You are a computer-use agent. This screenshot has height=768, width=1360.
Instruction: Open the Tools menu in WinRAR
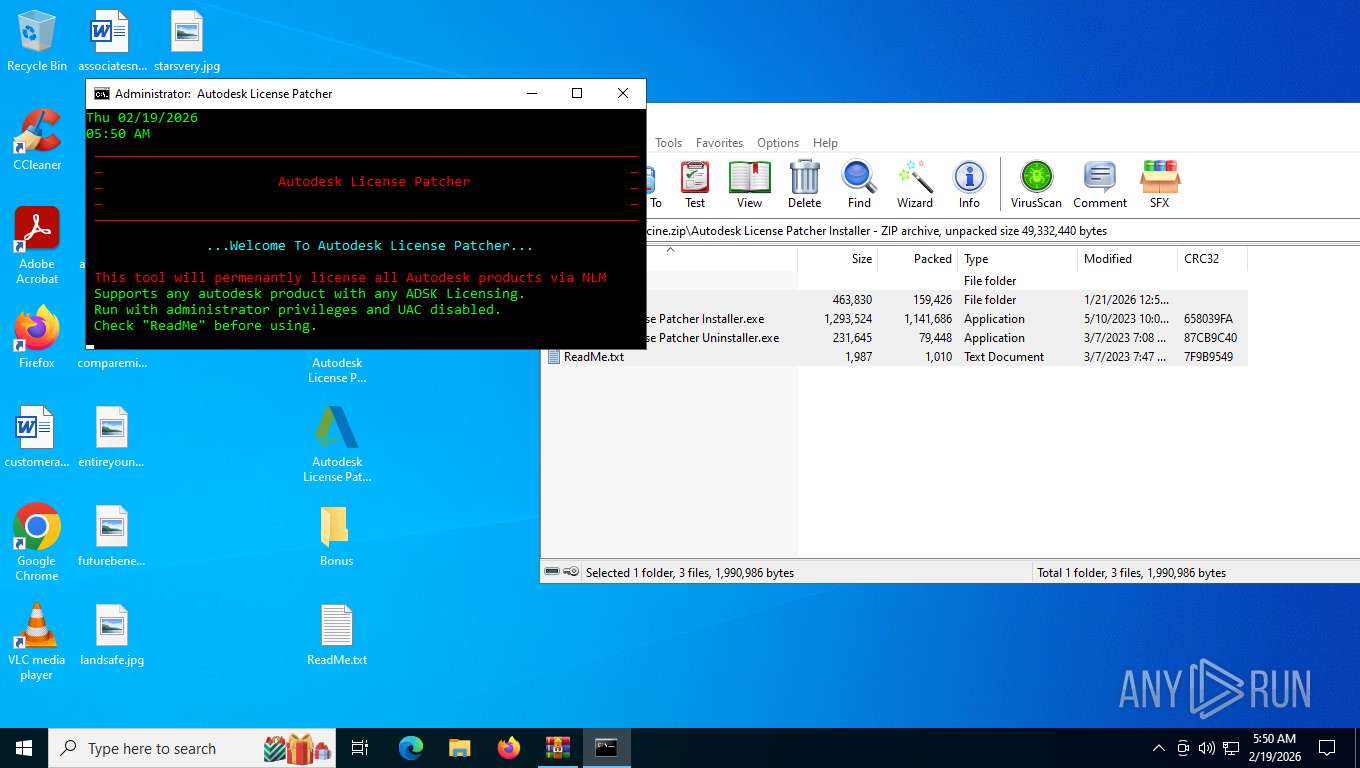click(x=668, y=143)
